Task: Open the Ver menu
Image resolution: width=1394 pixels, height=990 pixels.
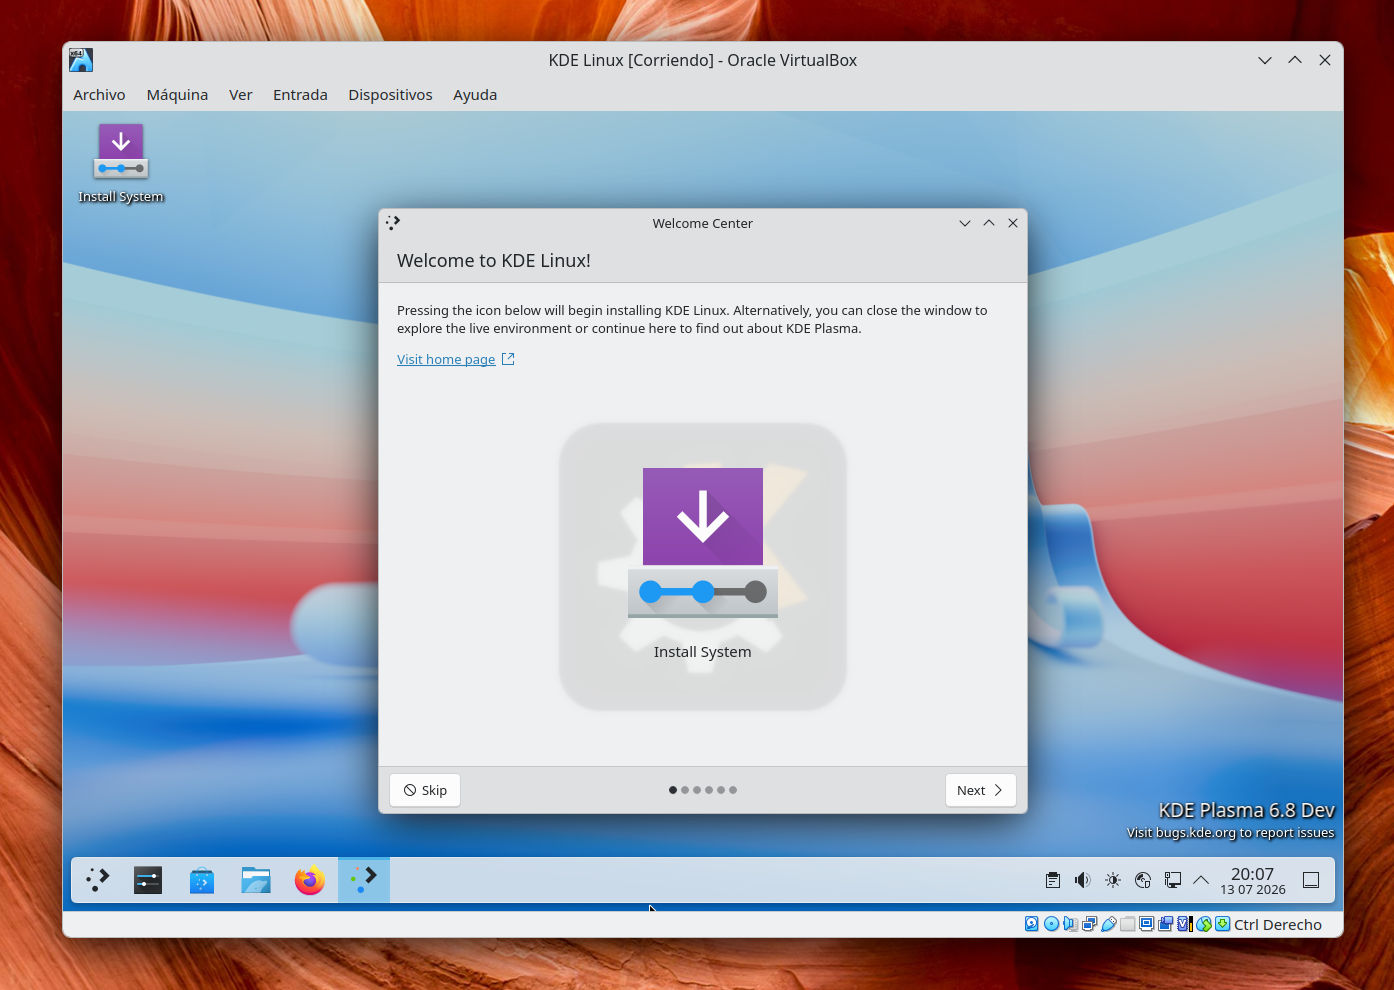Action: (x=240, y=95)
